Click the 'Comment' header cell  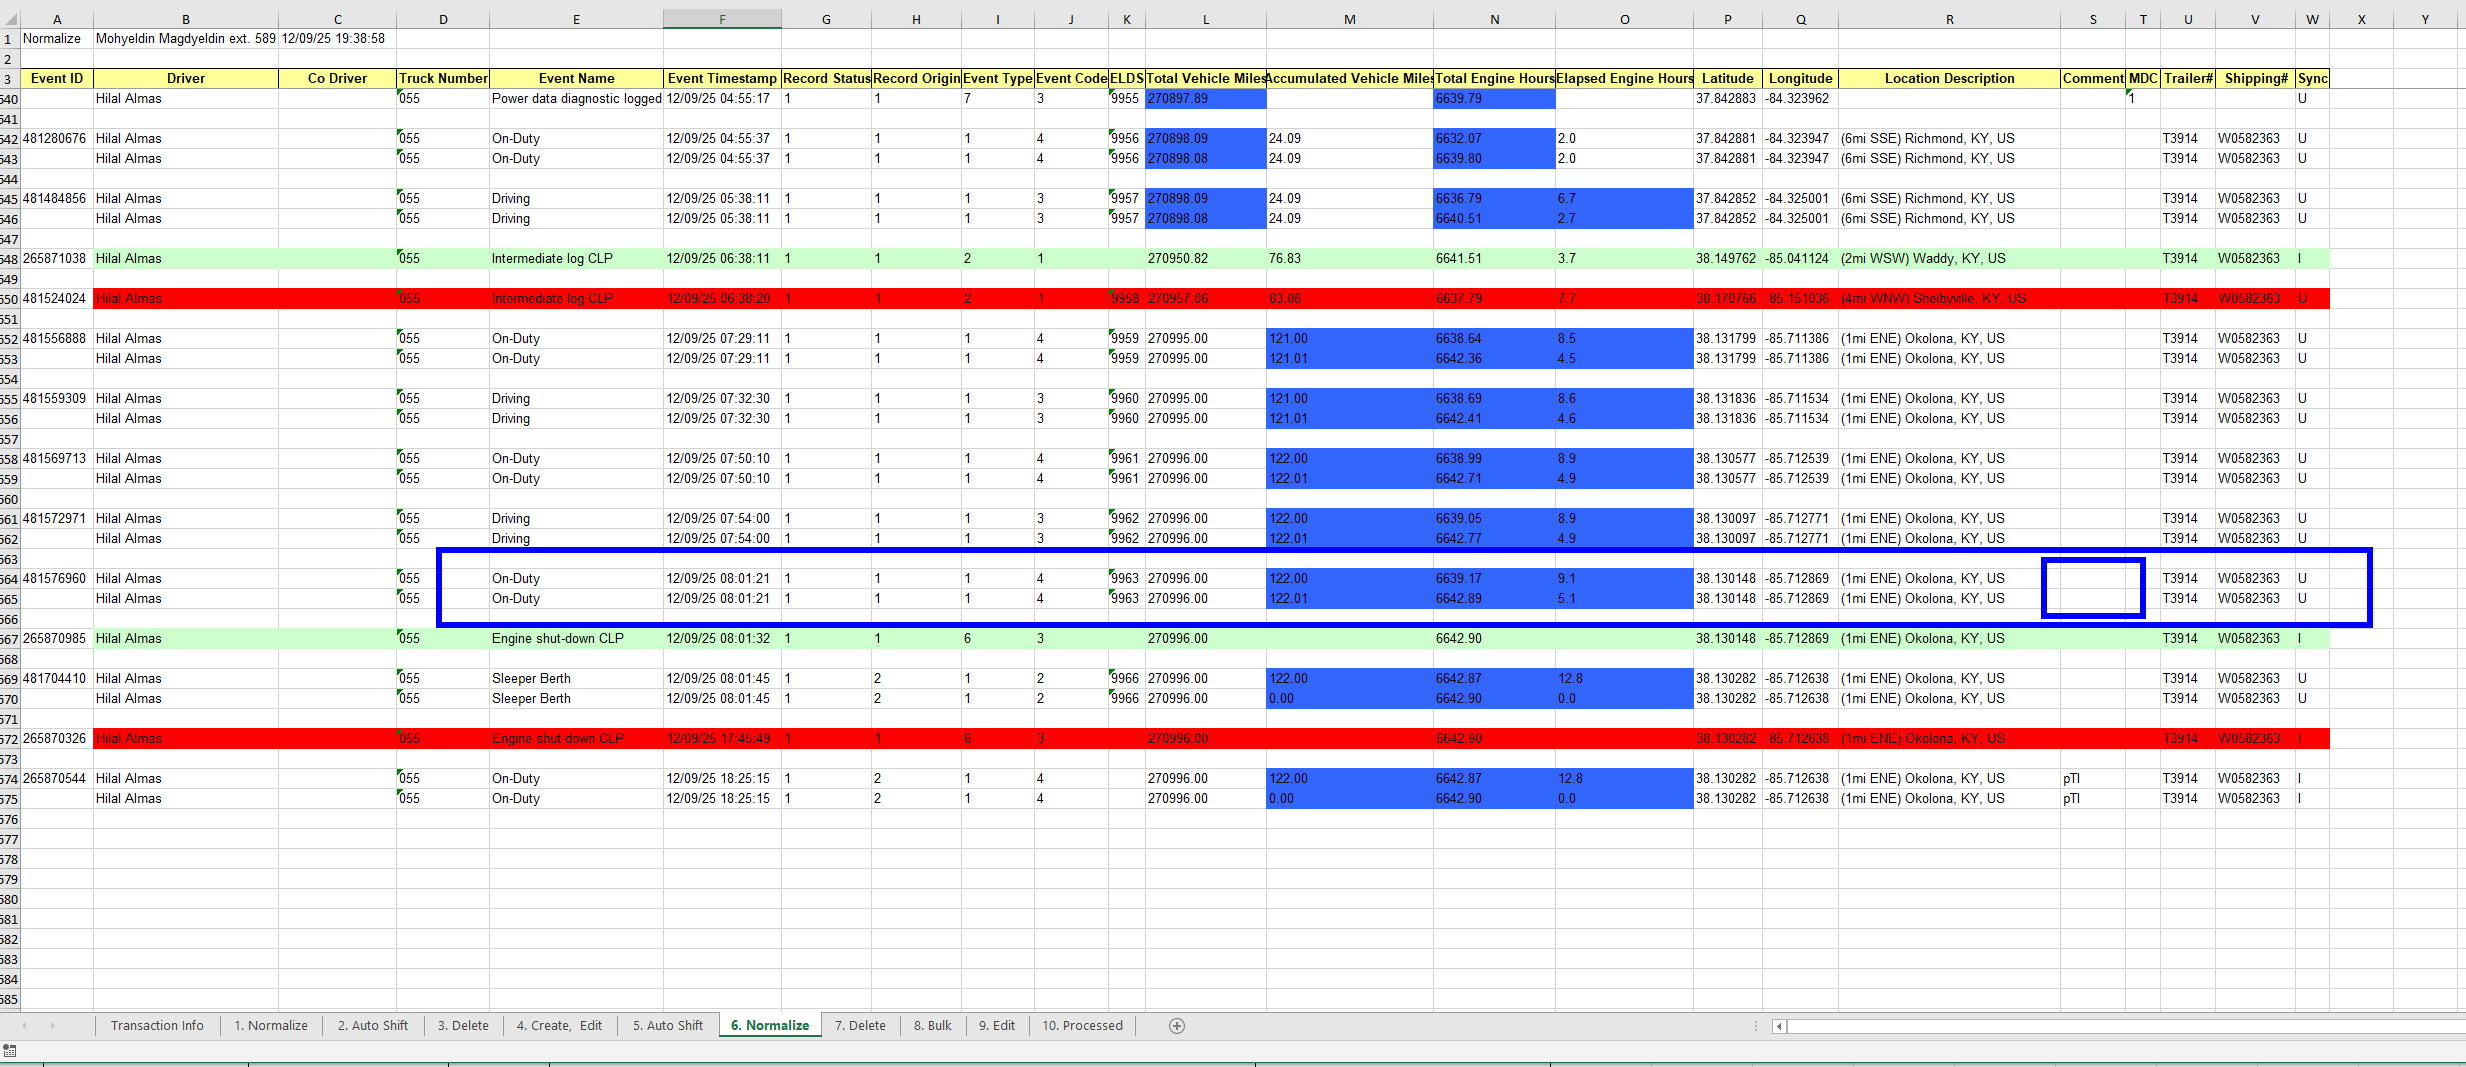pos(2093,79)
